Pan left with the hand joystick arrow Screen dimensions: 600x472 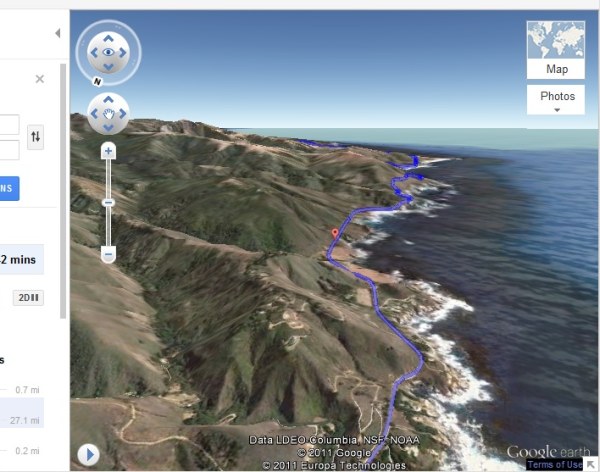point(94,114)
